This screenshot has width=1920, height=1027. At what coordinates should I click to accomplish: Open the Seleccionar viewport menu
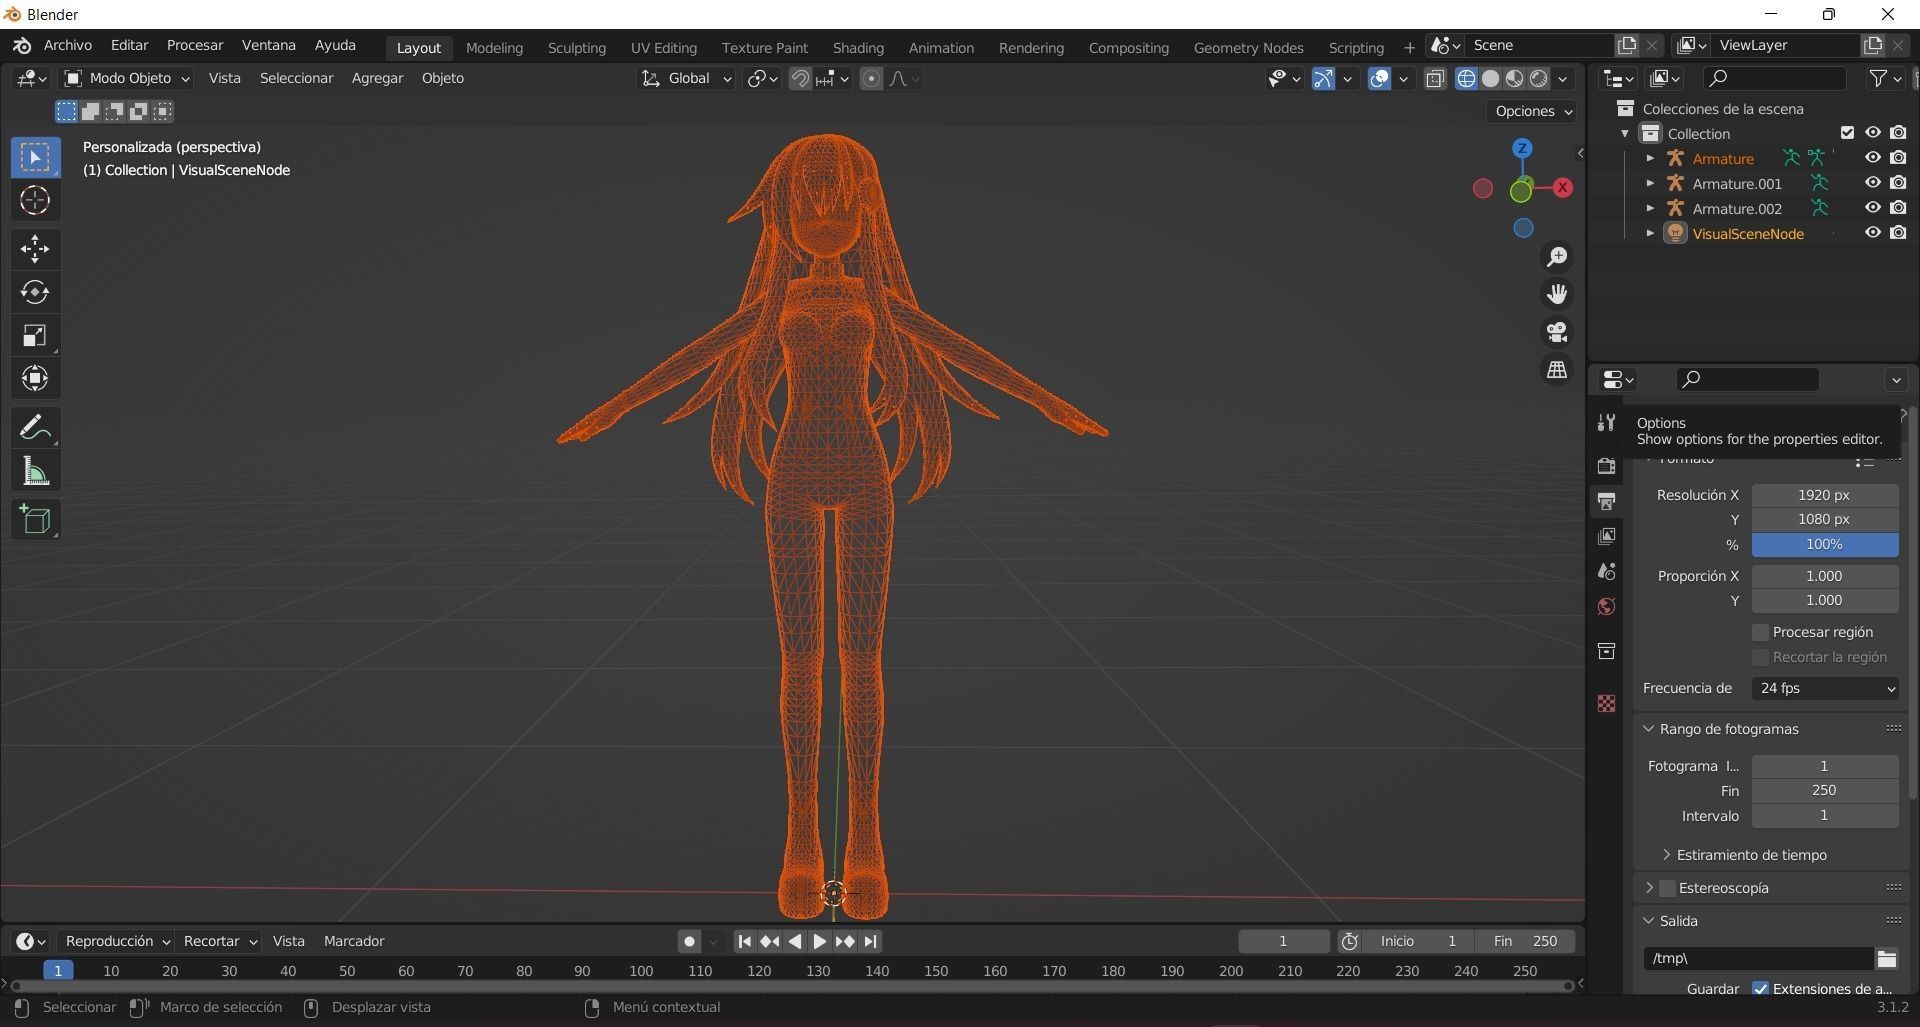coord(296,78)
